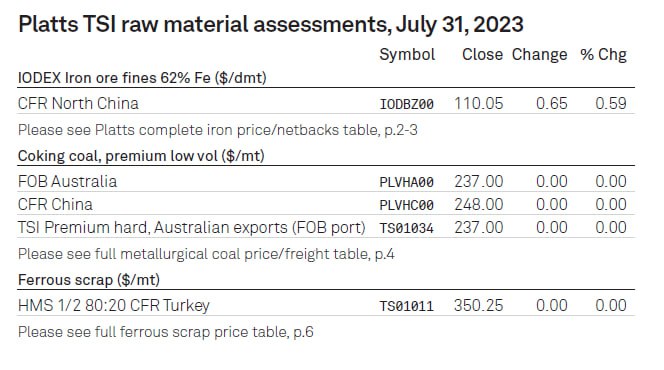The image size is (664, 370).
Task: Click the TS01011 symbol code
Action: [407, 306]
